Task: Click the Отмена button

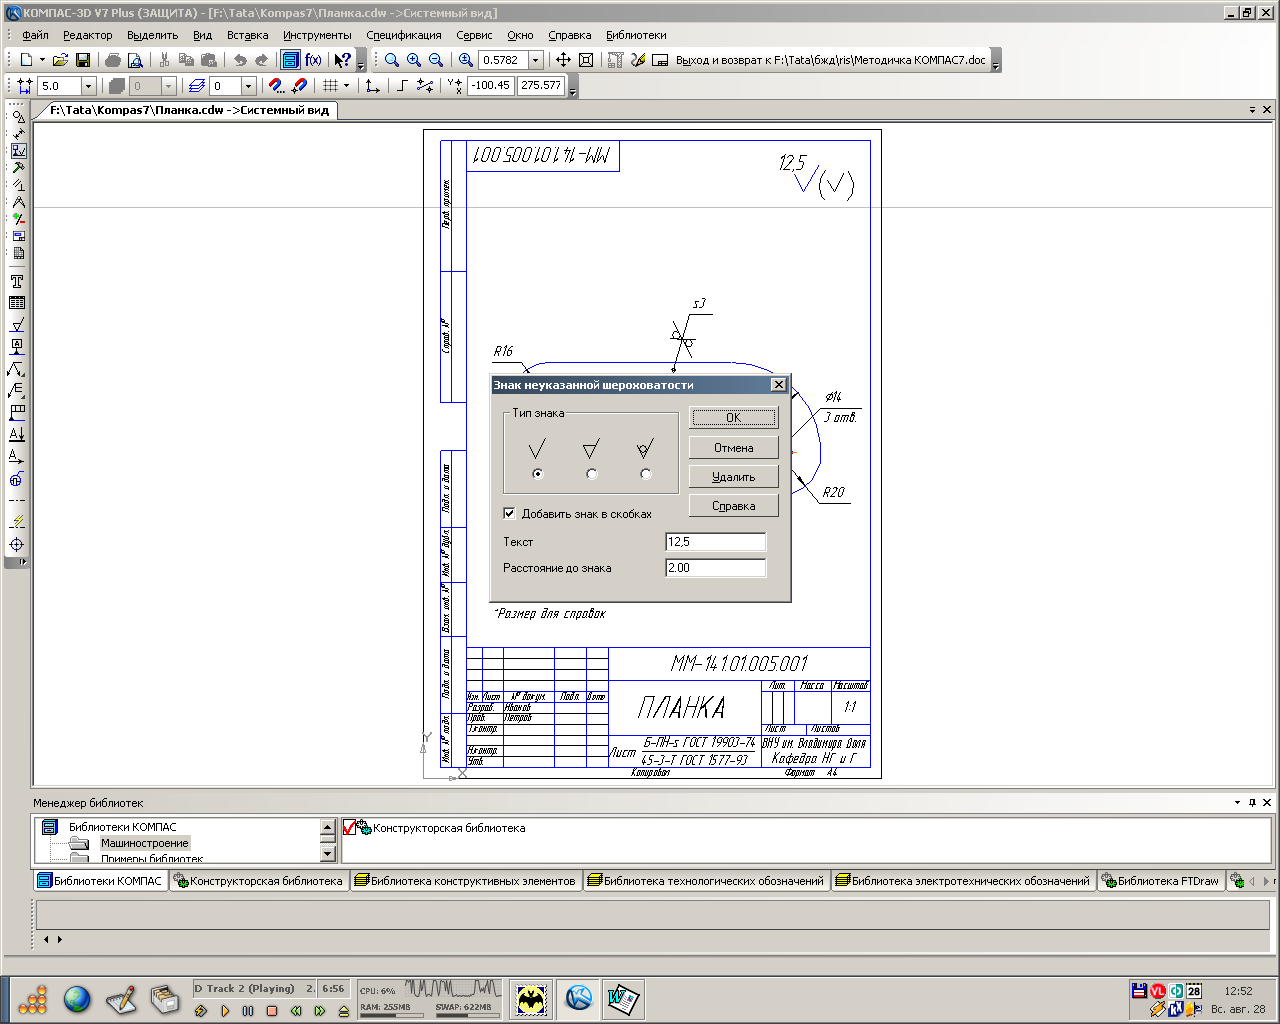Action: [734, 448]
